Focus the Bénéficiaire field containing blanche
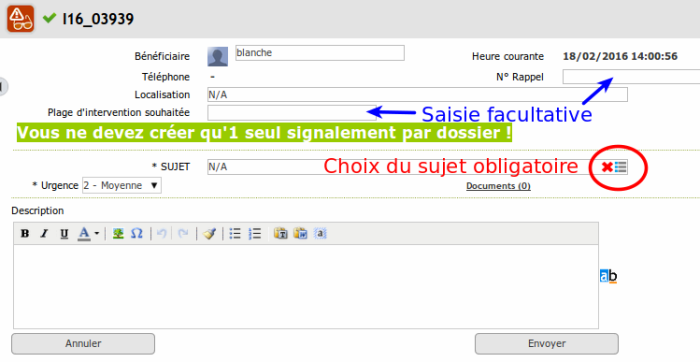The height and width of the screenshot is (362, 700). point(320,53)
